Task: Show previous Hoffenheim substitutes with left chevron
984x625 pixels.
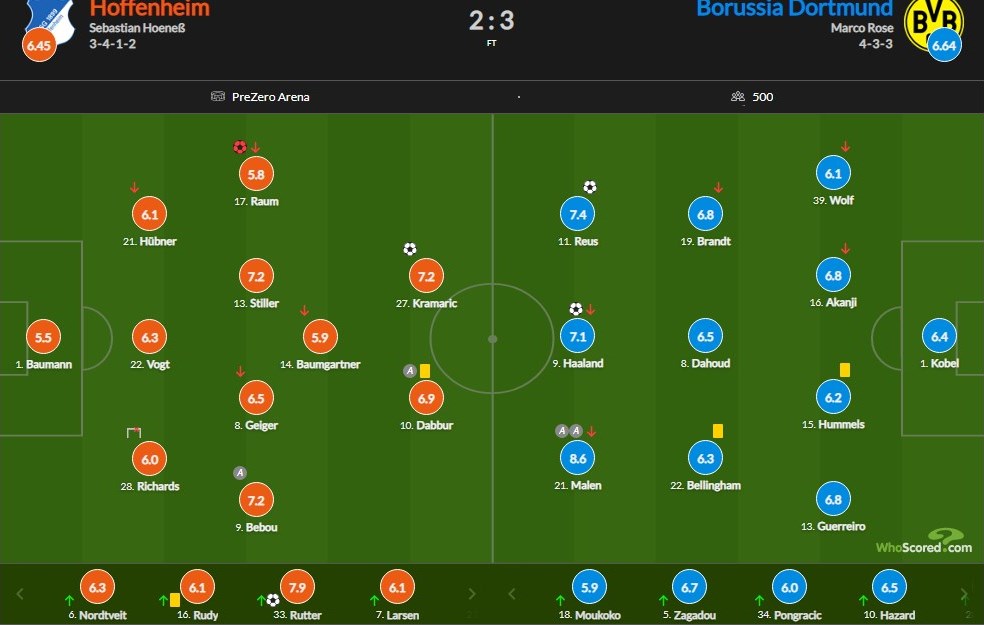Action: click(x=19, y=594)
